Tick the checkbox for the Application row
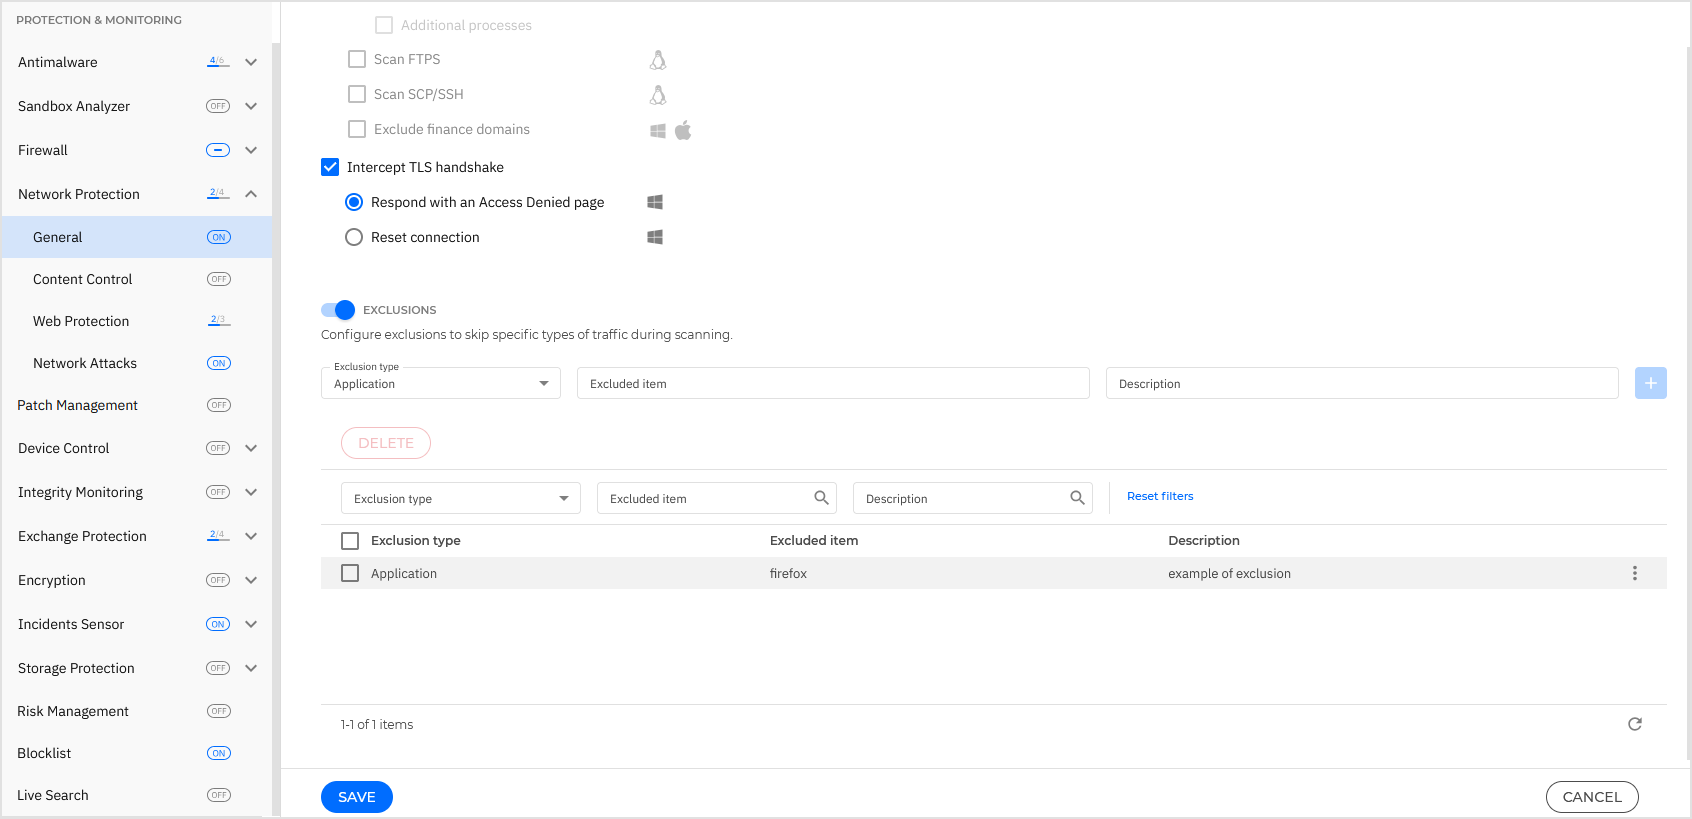The image size is (1692, 819). (x=350, y=573)
